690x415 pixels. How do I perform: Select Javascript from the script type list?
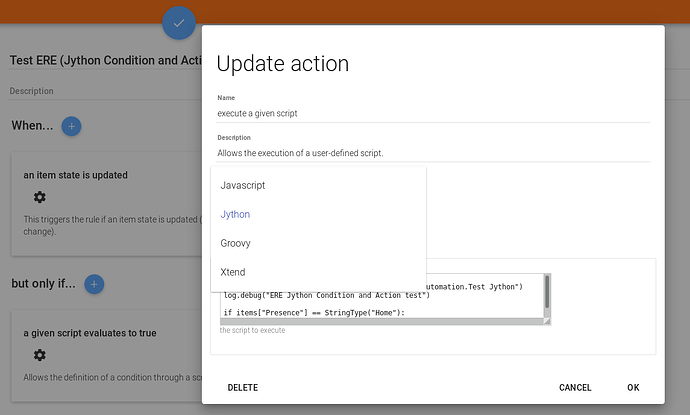243,185
